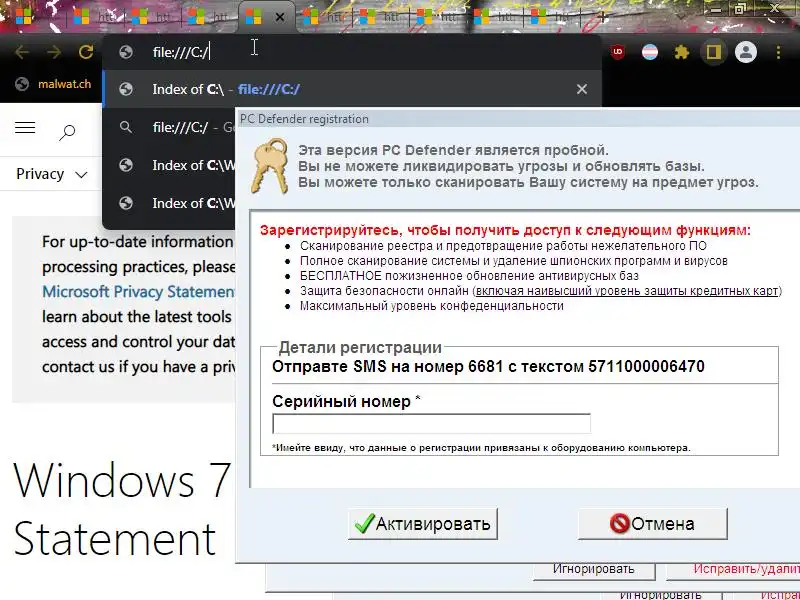Click the Серийный номер input field

click(x=432, y=423)
